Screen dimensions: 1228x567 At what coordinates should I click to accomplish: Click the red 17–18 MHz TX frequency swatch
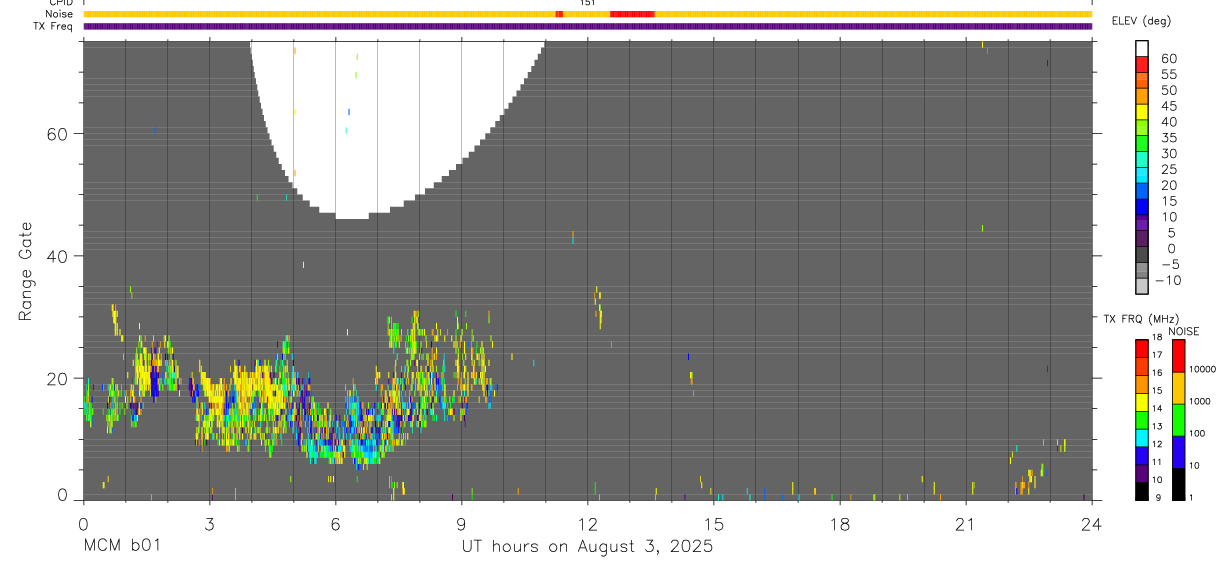1142,346
